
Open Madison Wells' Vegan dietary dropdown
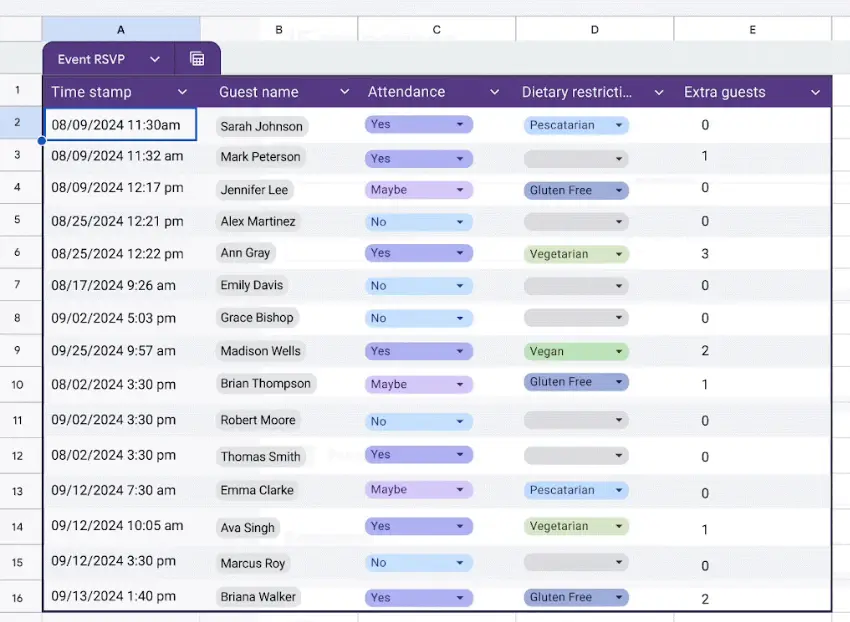[x=619, y=352]
